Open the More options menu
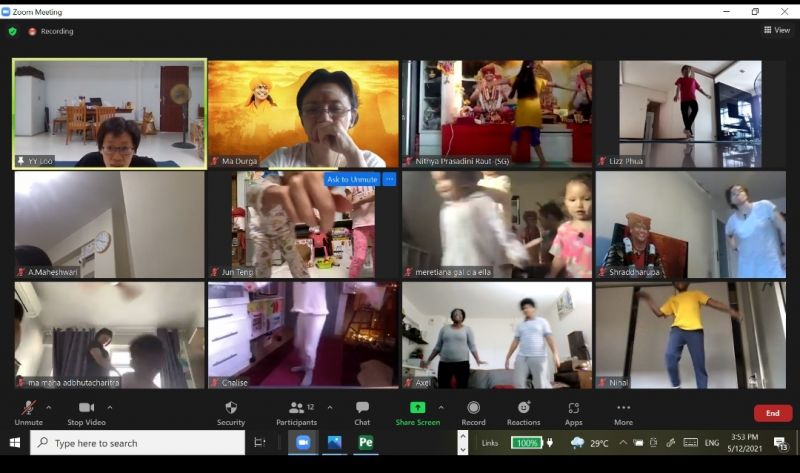The height and width of the screenshot is (473, 800). tap(623, 408)
